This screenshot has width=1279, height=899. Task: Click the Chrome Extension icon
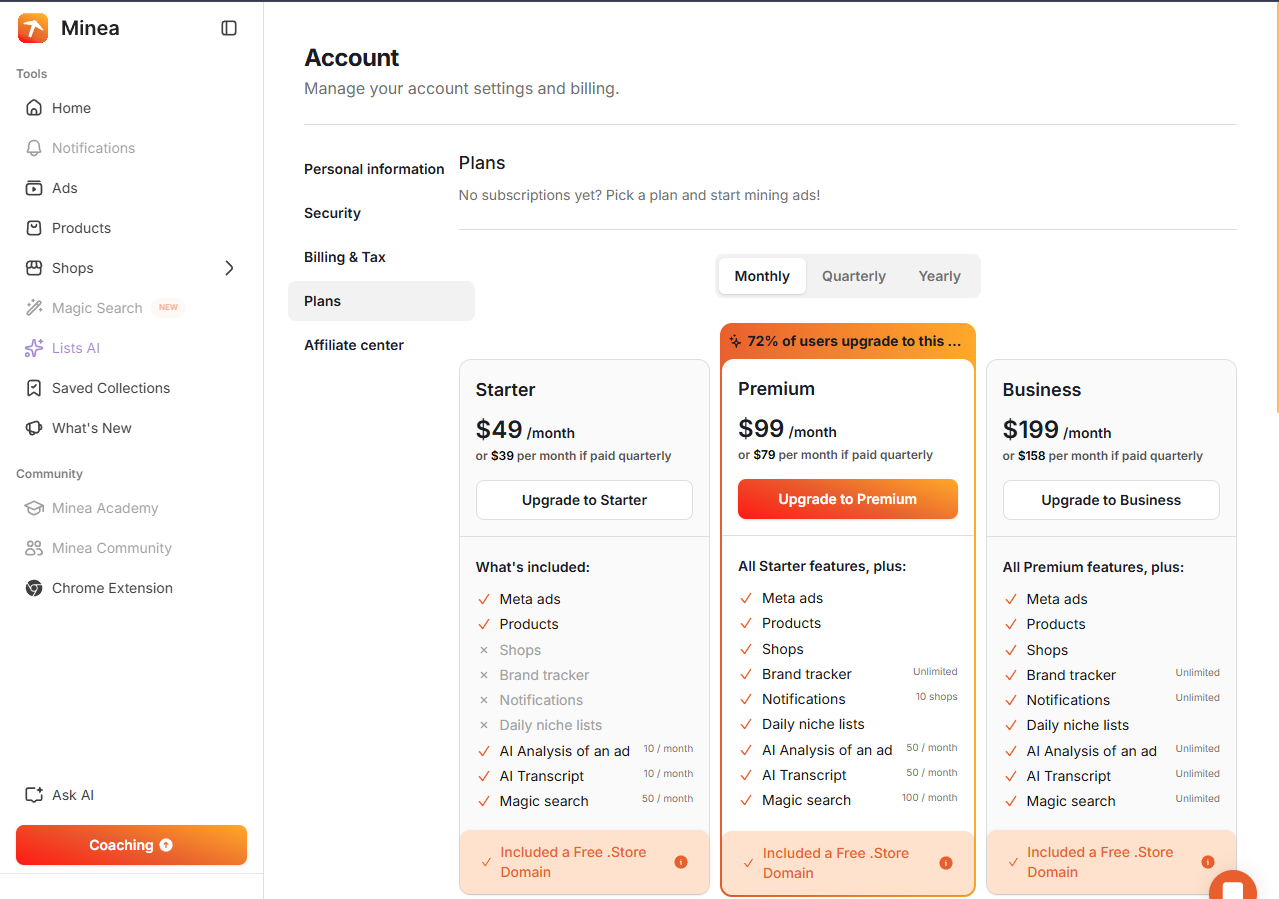coord(34,588)
